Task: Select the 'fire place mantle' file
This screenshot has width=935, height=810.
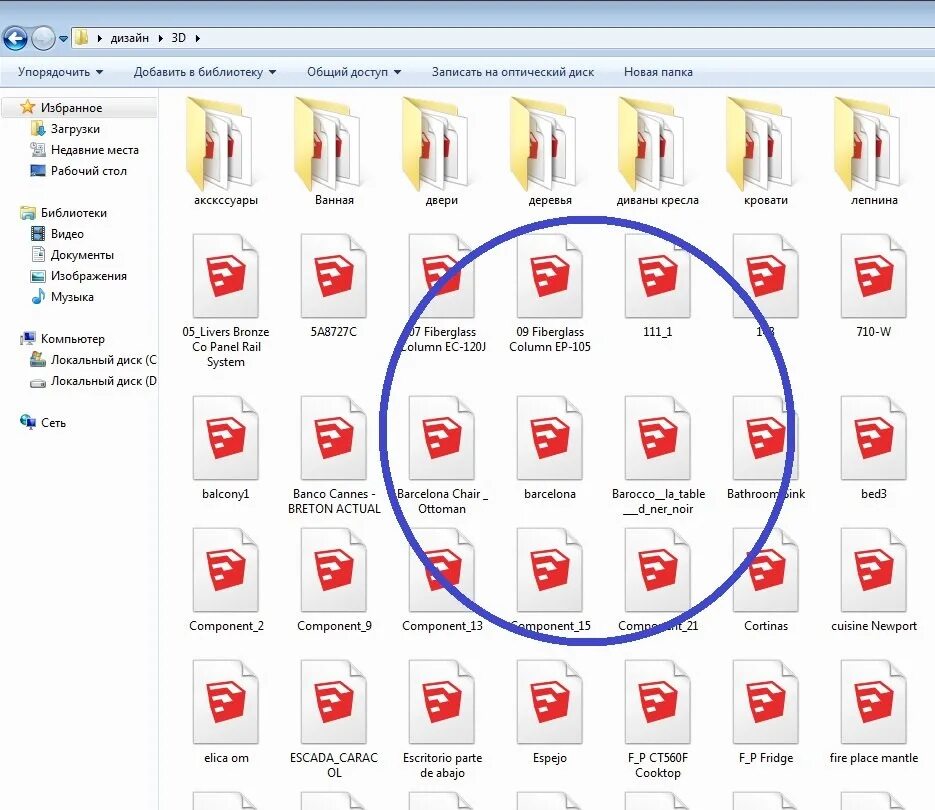Action: [x=874, y=712]
